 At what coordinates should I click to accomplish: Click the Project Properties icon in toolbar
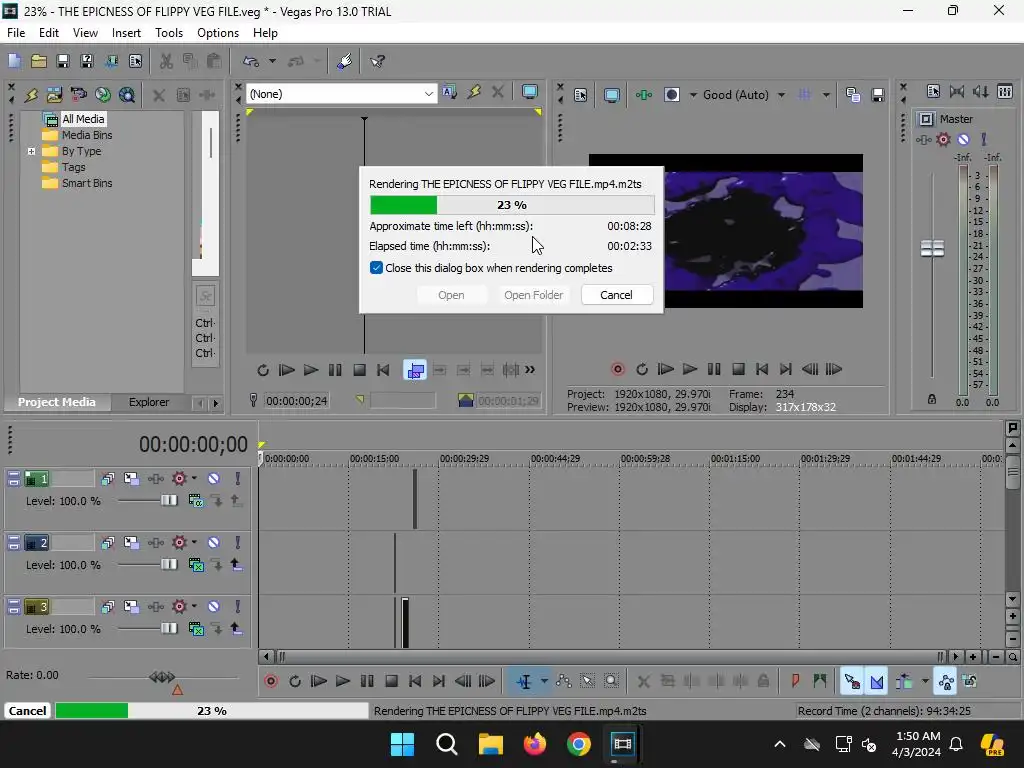[135, 61]
